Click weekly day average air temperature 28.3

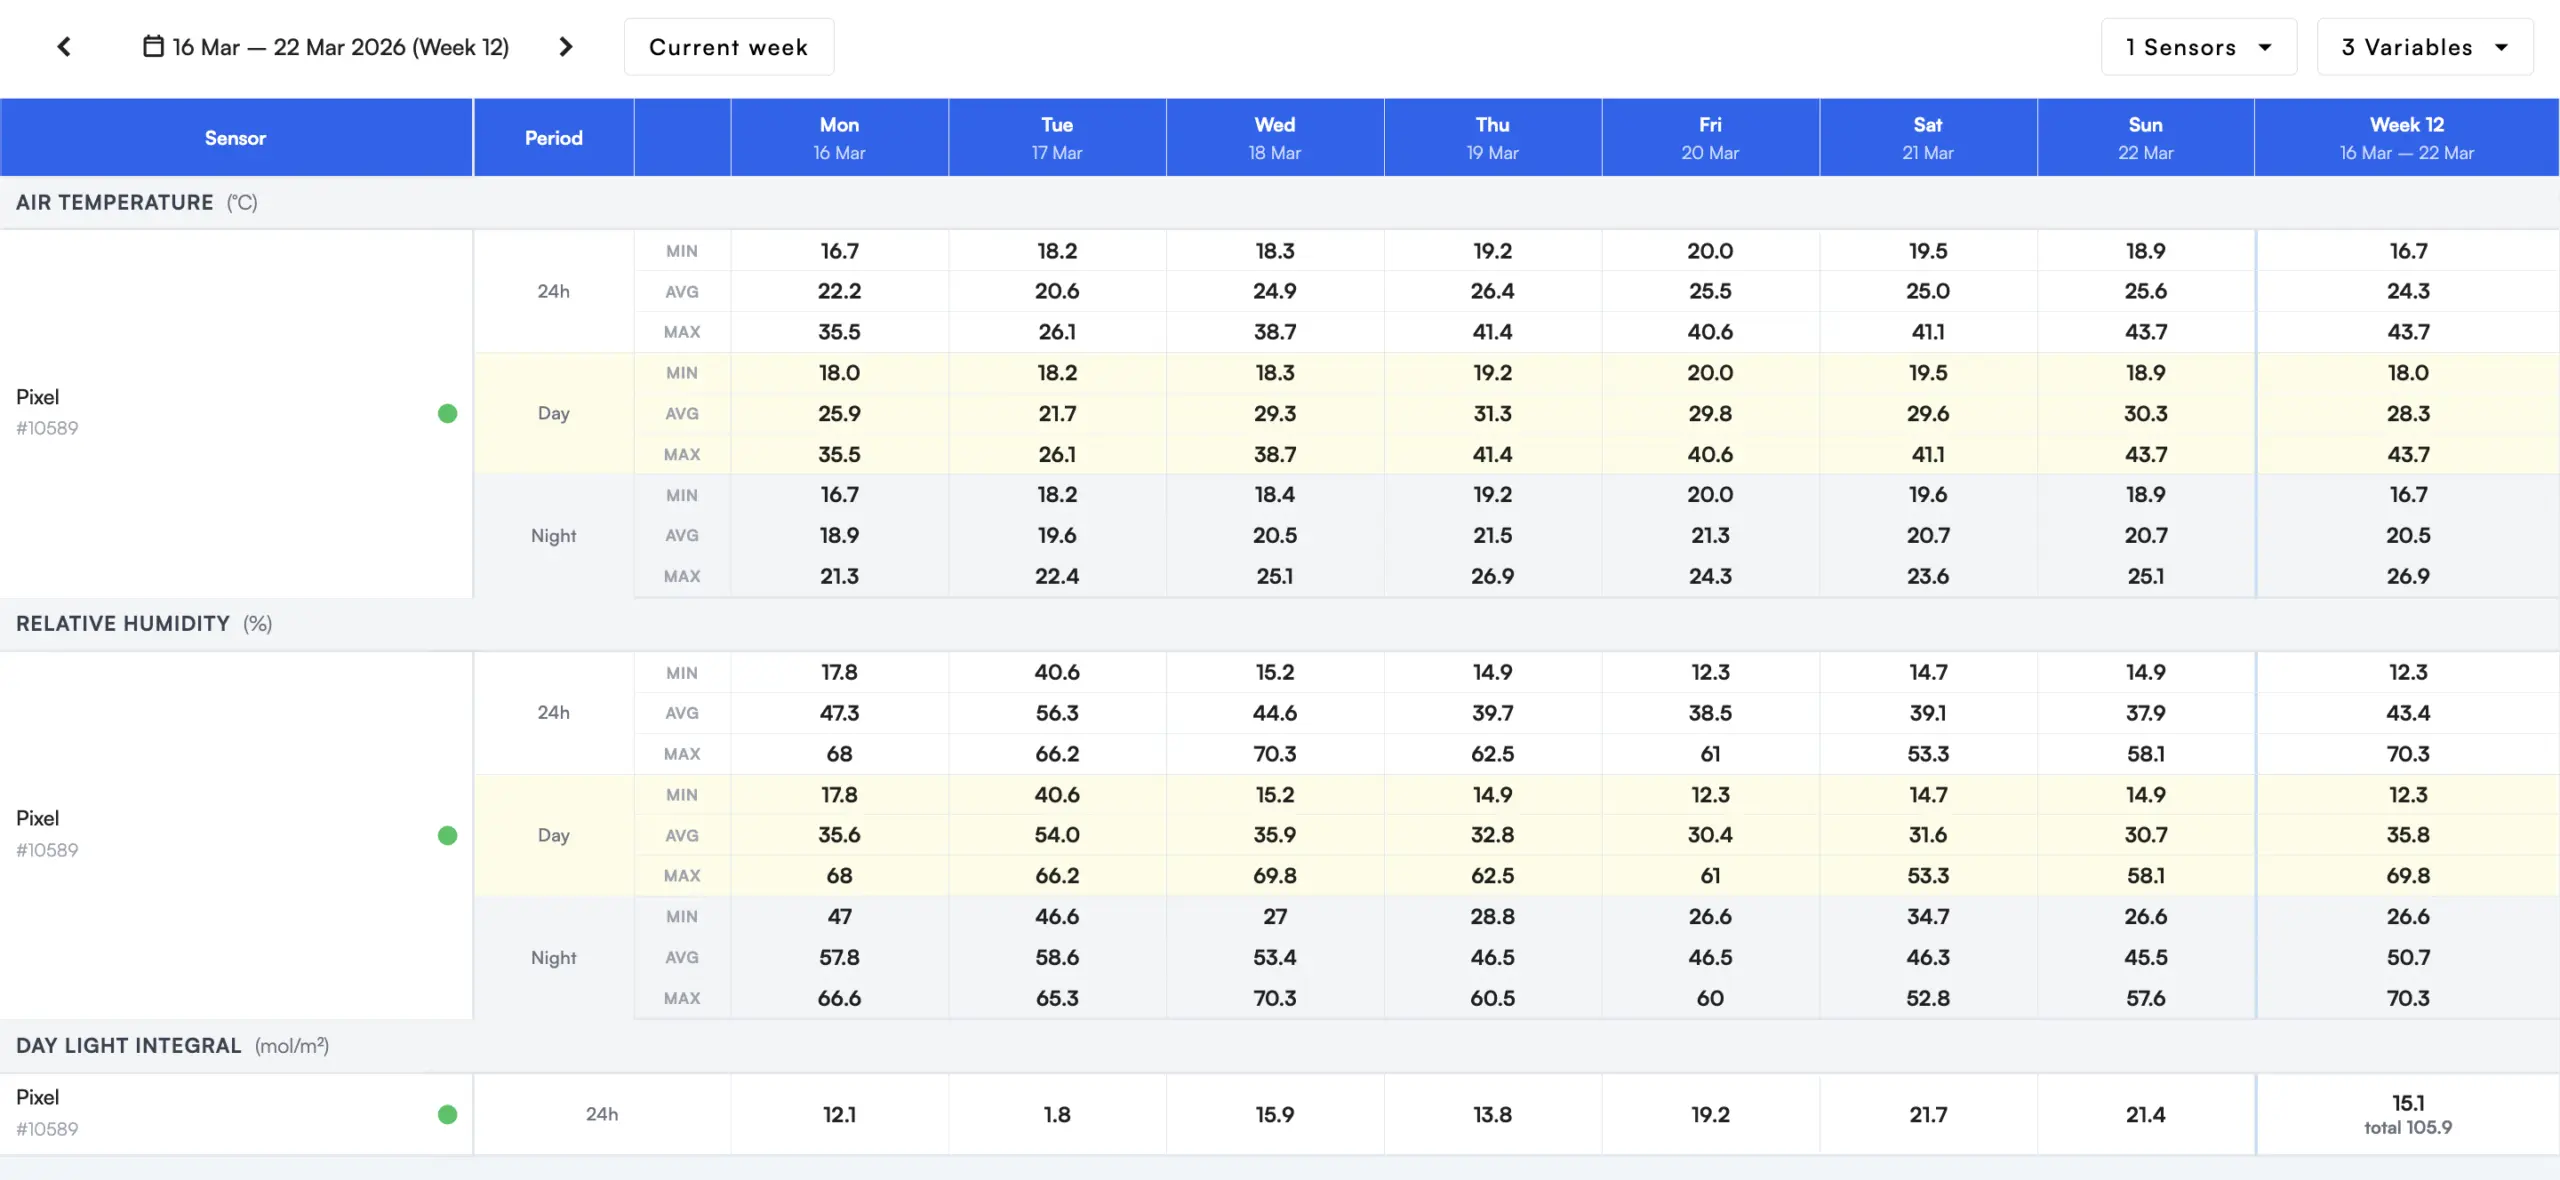click(x=2408, y=414)
